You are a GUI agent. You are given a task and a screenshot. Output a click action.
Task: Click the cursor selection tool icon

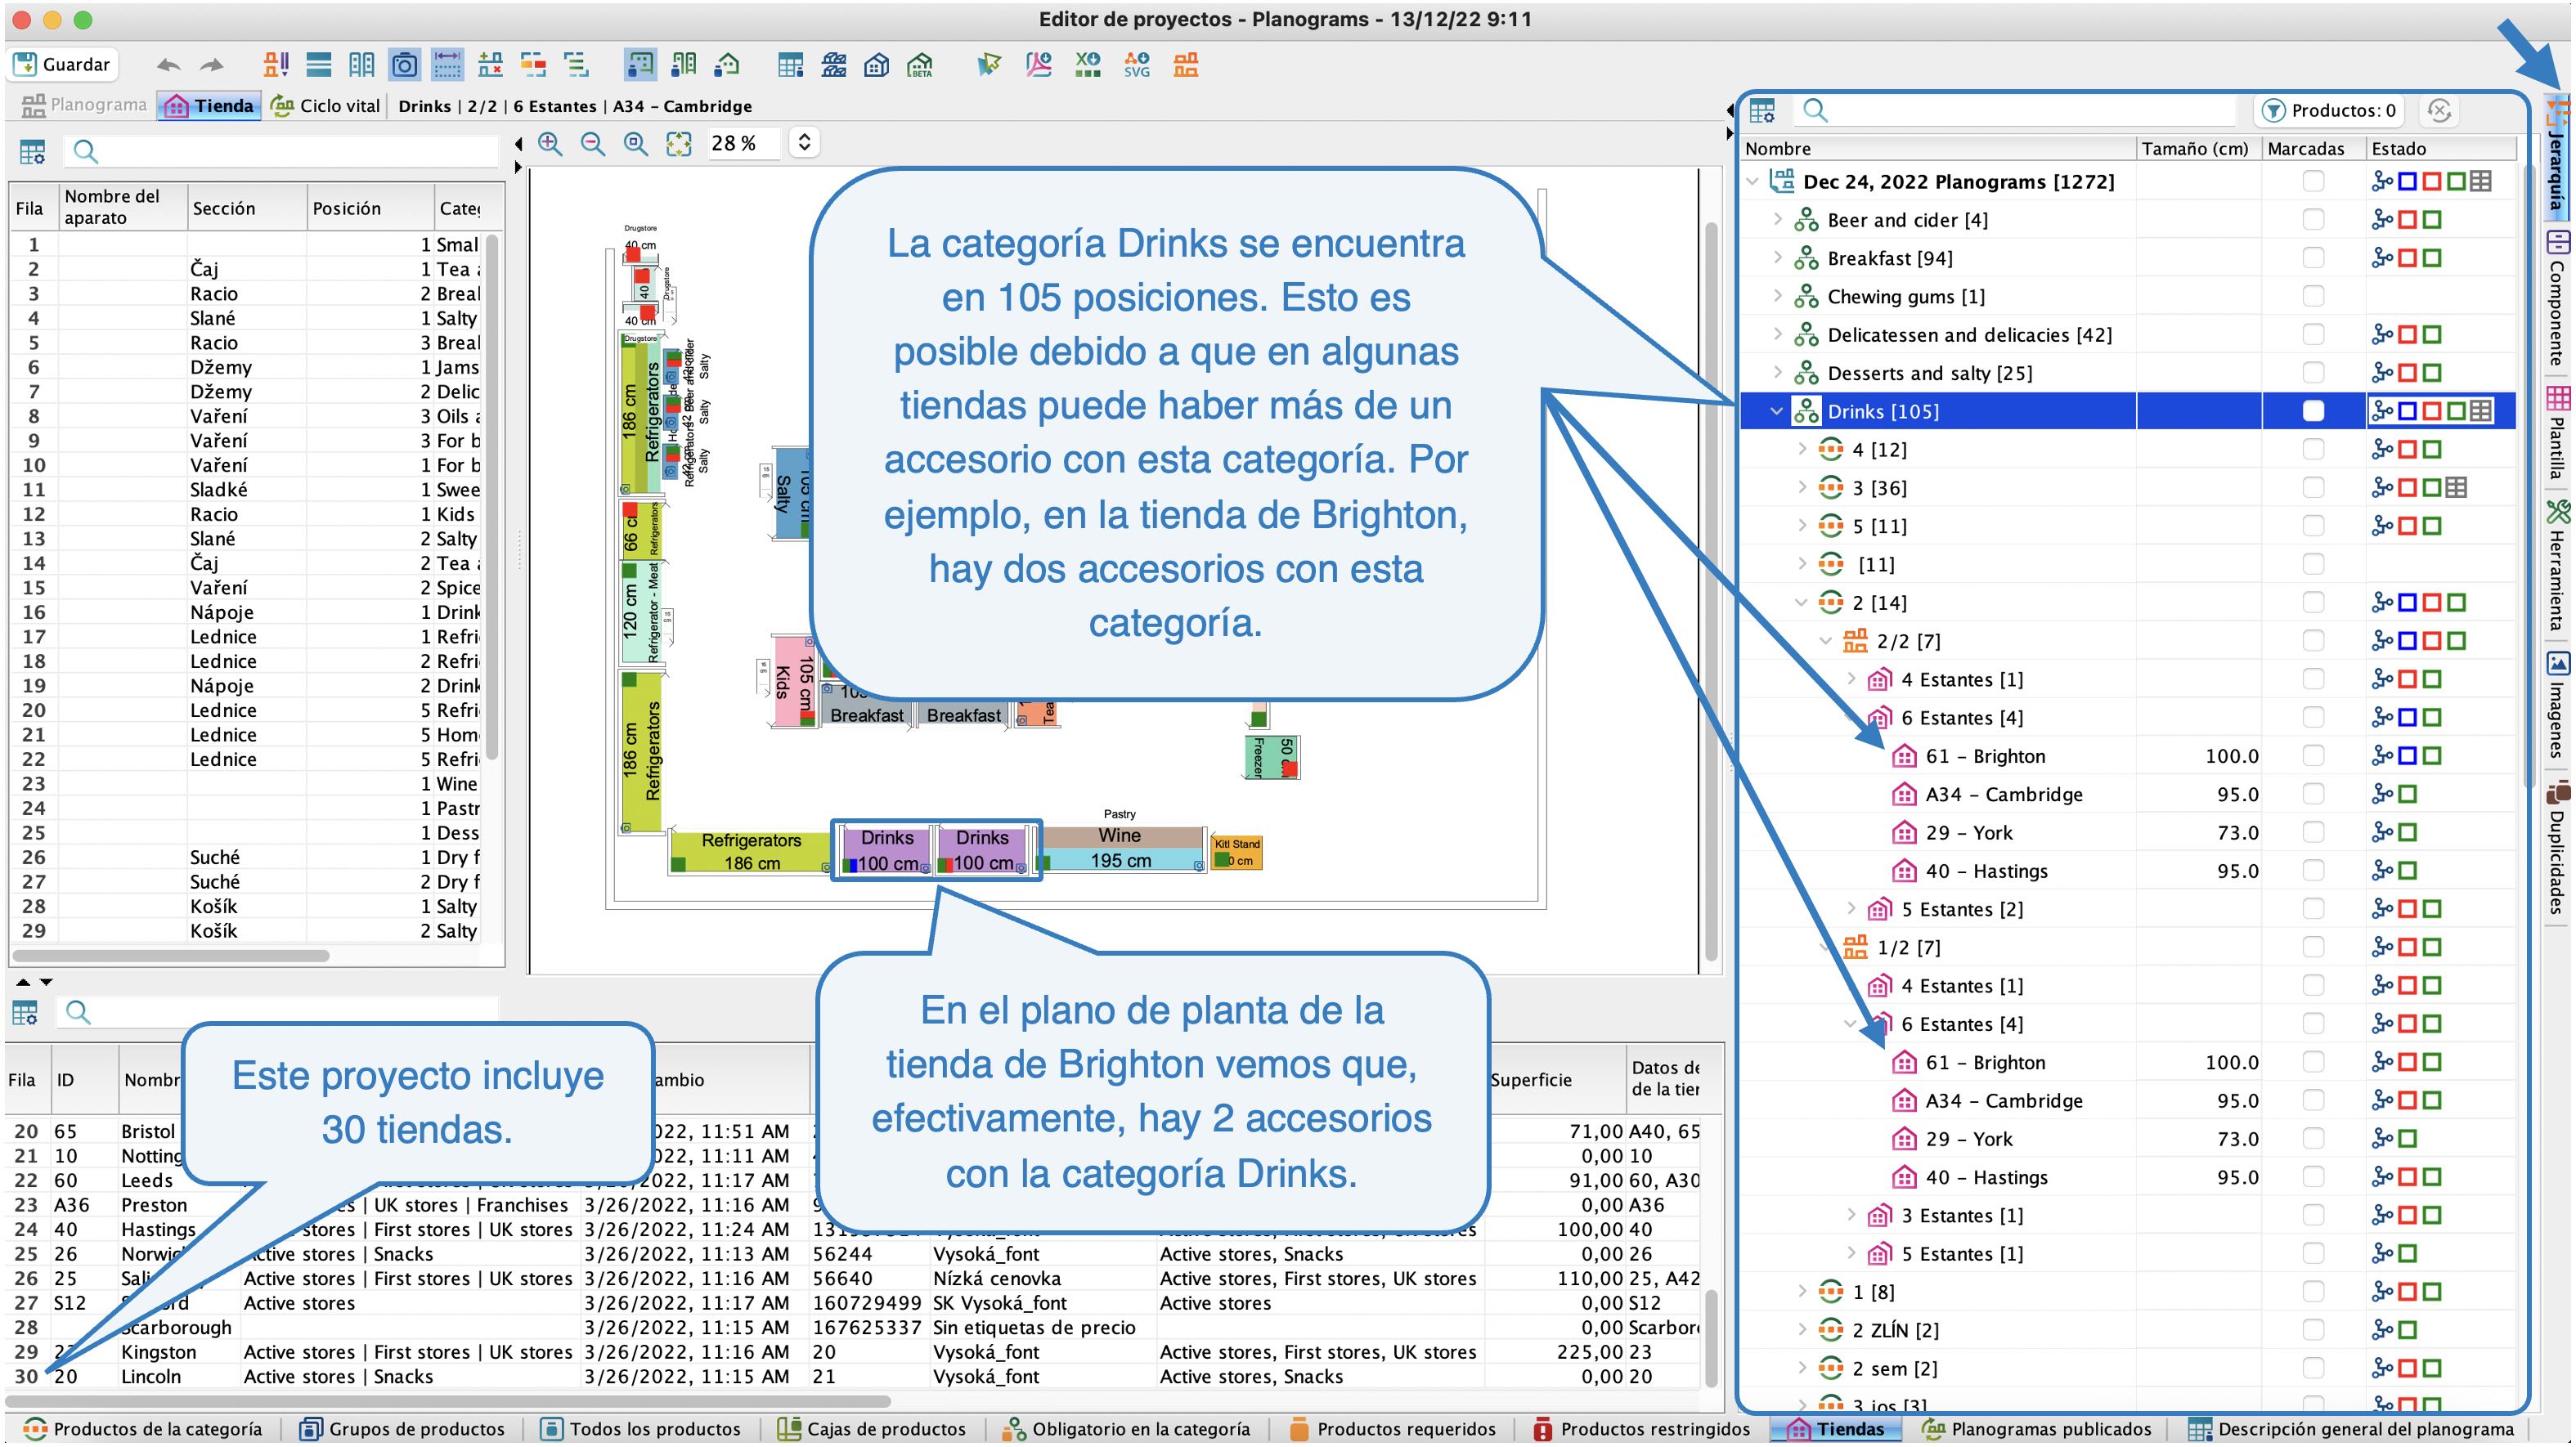989,65
